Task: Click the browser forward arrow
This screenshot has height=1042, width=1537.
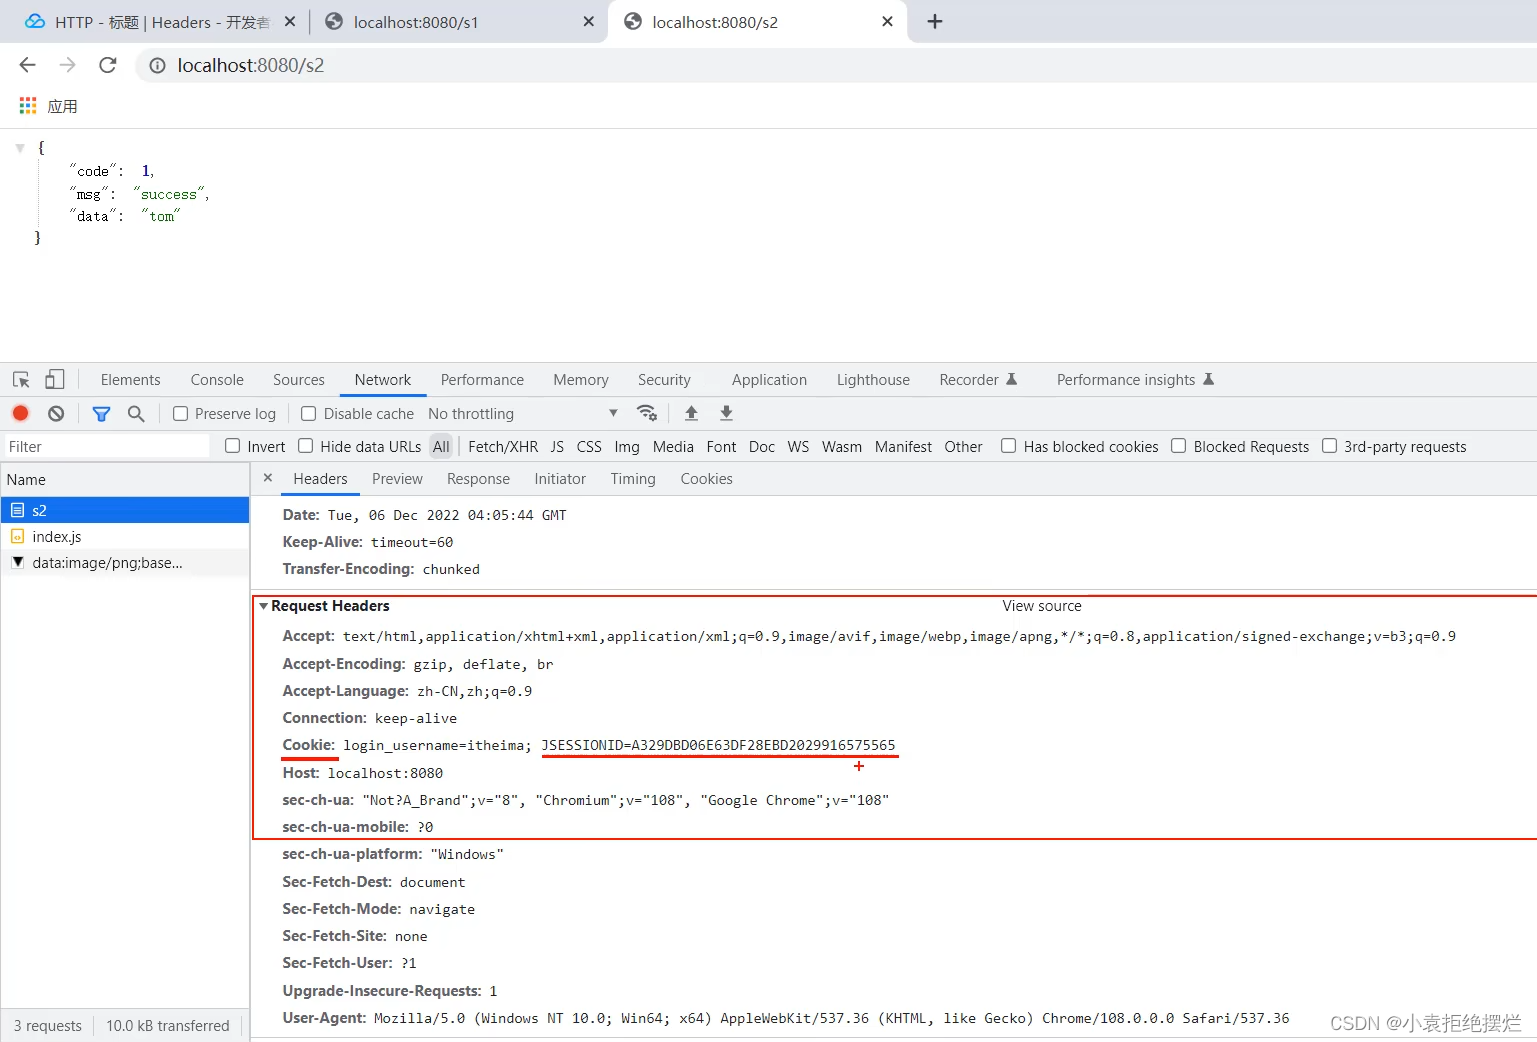Action: (x=67, y=65)
